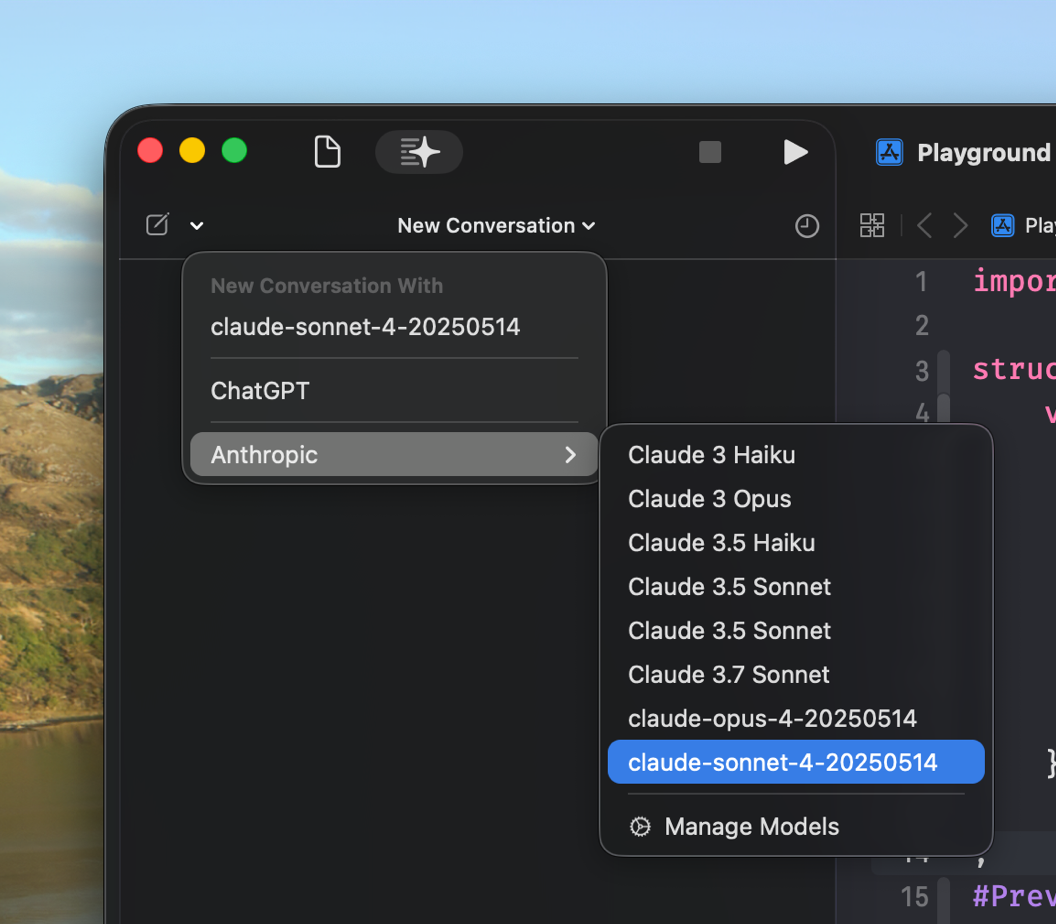Image resolution: width=1056 pixels, height=924 pixels.
Task: Select Claude 3 Opus model
Action: 796,498
